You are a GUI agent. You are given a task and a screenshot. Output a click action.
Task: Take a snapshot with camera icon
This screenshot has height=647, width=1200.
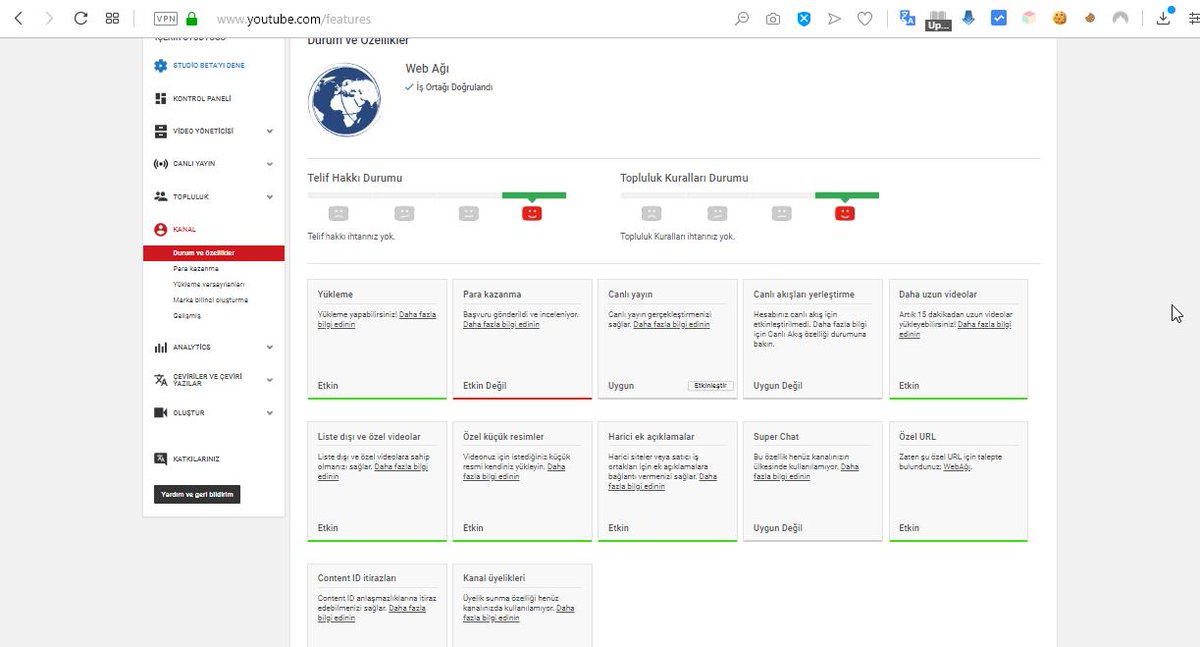773,18
